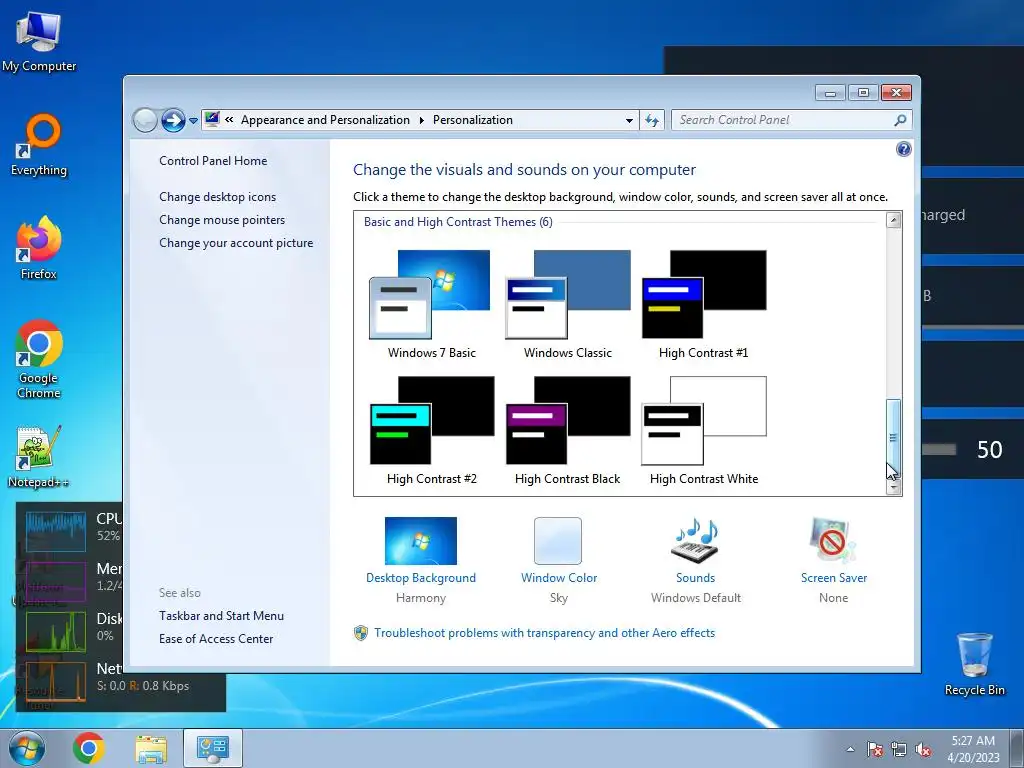
Task: Click the shield icon next to Troubleshoot
Action: click(x=360, y=633)
